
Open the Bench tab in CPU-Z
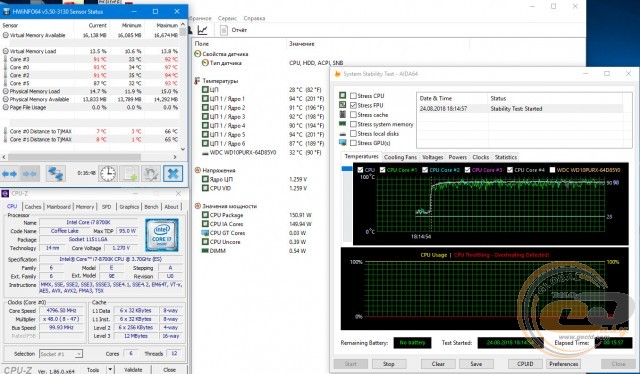click(151, 207)
